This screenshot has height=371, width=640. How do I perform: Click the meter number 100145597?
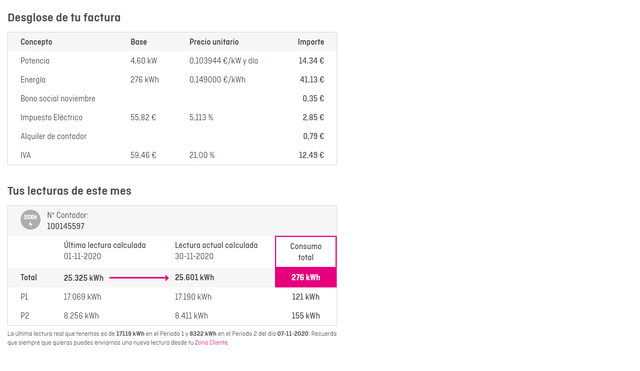[66, 226]
